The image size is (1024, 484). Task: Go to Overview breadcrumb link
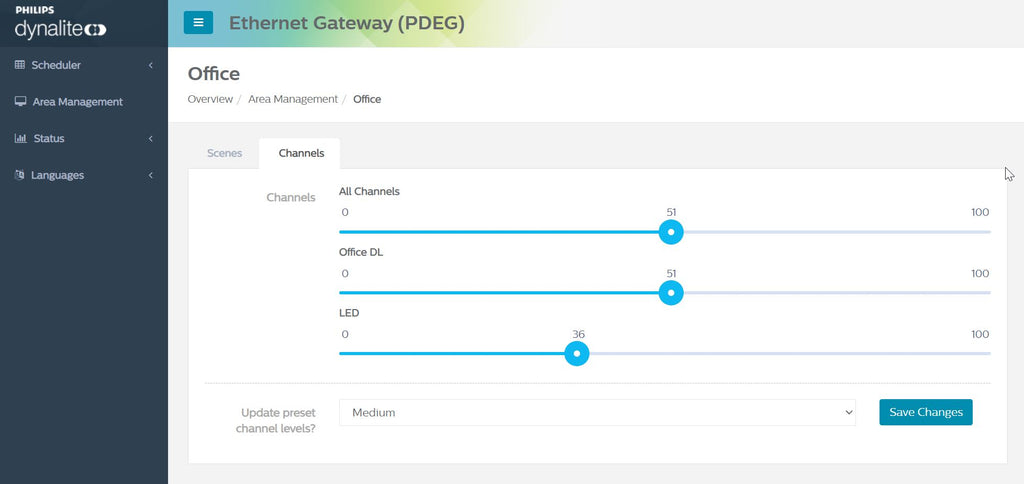pyautogui.click(x=210, y=99)
